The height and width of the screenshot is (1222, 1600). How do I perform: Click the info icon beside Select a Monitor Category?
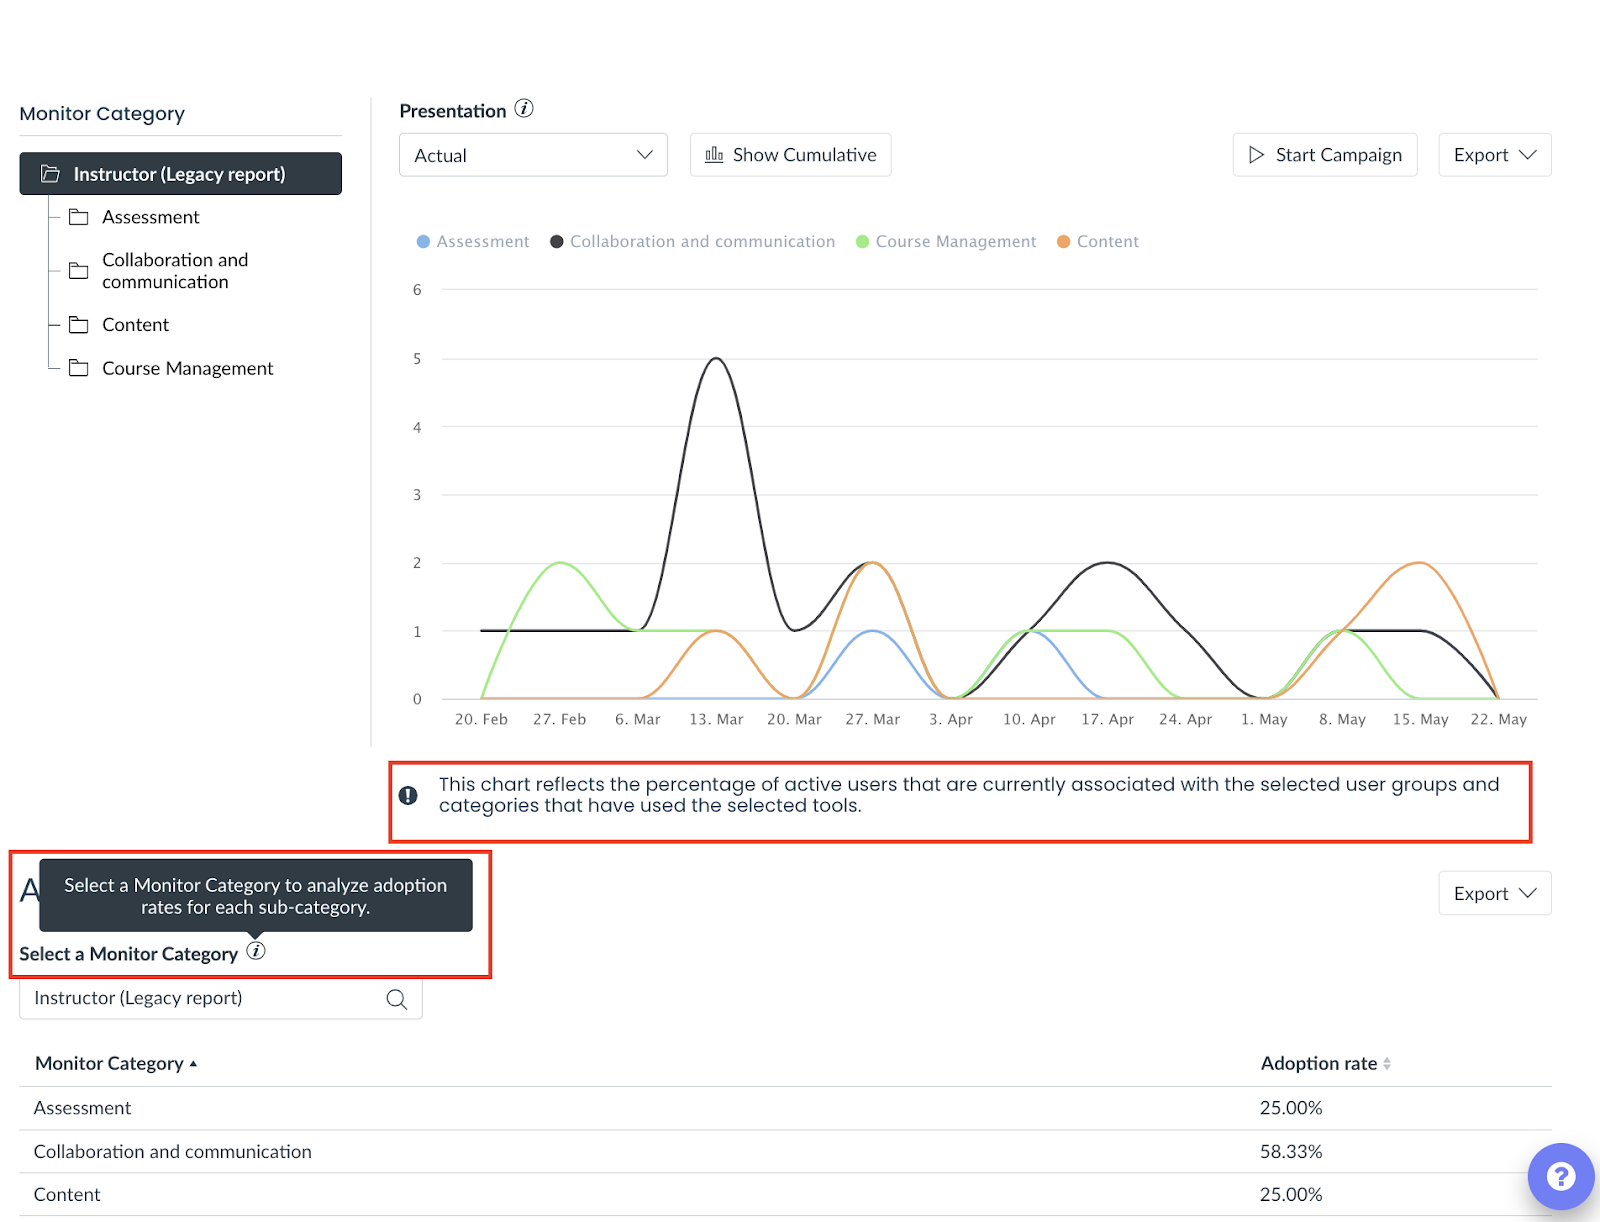[x=256, y=951]
